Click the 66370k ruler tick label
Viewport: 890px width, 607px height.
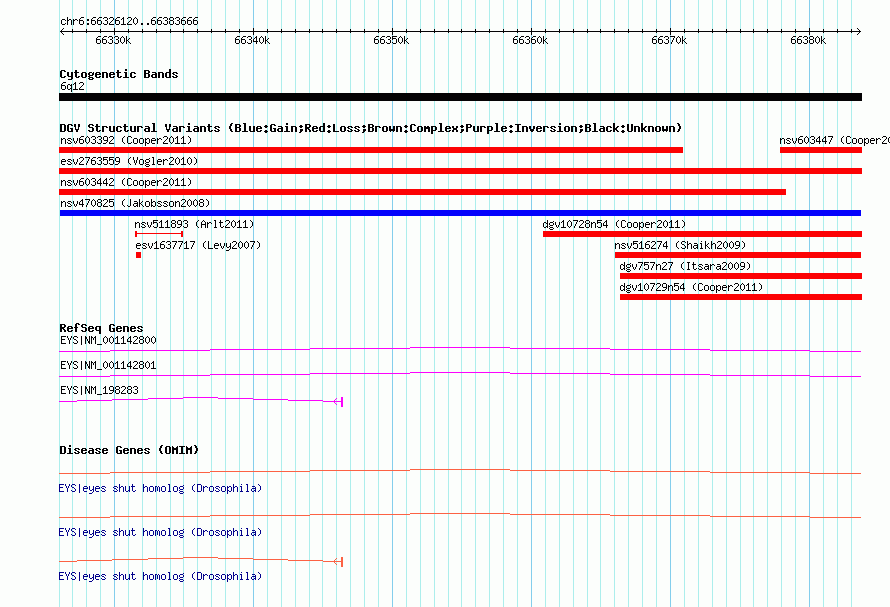coord(669,40)
